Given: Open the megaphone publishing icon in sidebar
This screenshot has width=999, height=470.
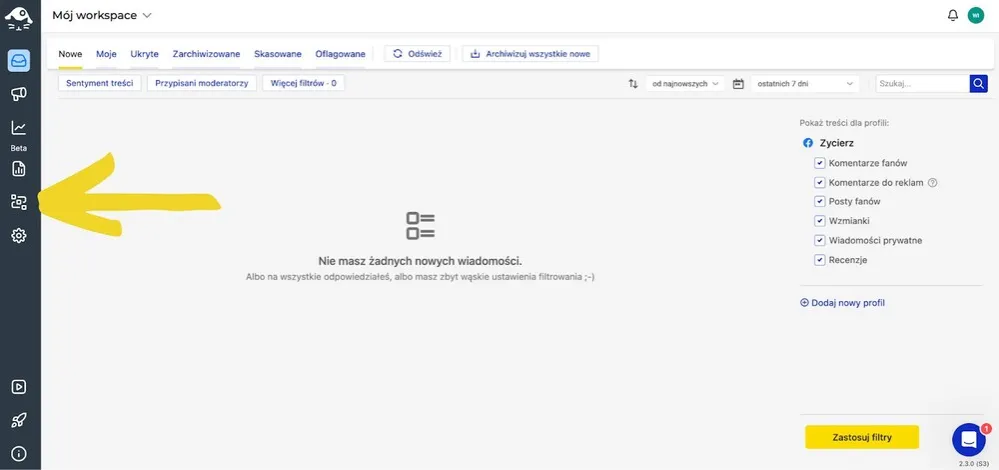Looking at the screenshot, I should 18,94.
